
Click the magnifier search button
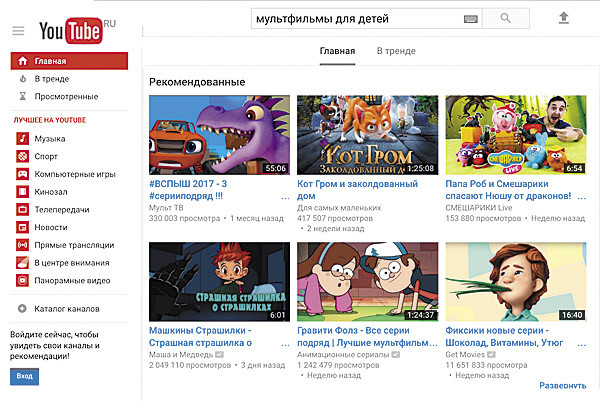506,18
